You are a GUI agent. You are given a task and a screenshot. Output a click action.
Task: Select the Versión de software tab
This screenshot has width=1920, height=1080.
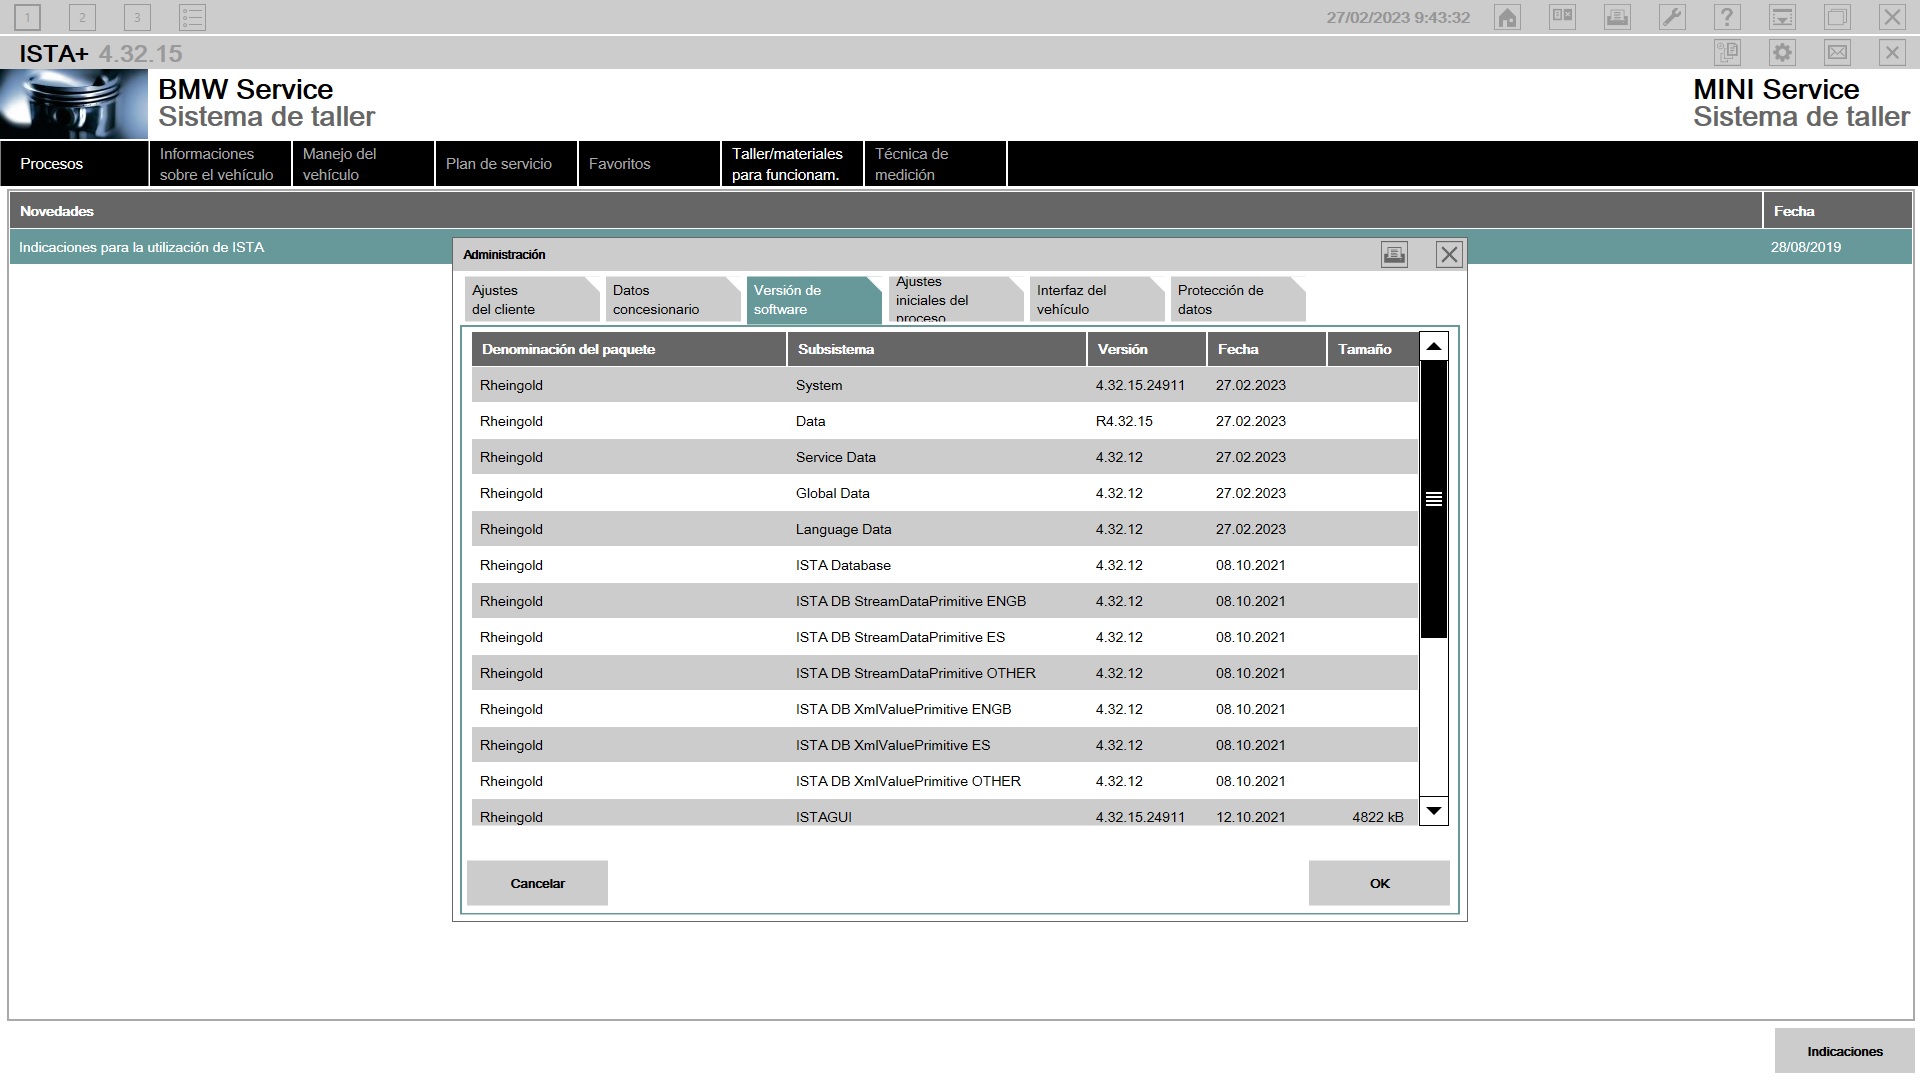pyautogui.click(x=813, y=300)
